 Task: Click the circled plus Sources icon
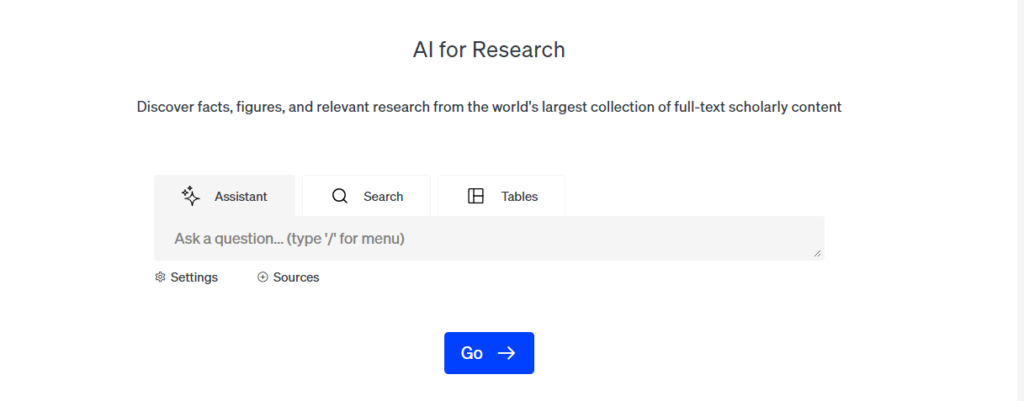tap(263, 277)
